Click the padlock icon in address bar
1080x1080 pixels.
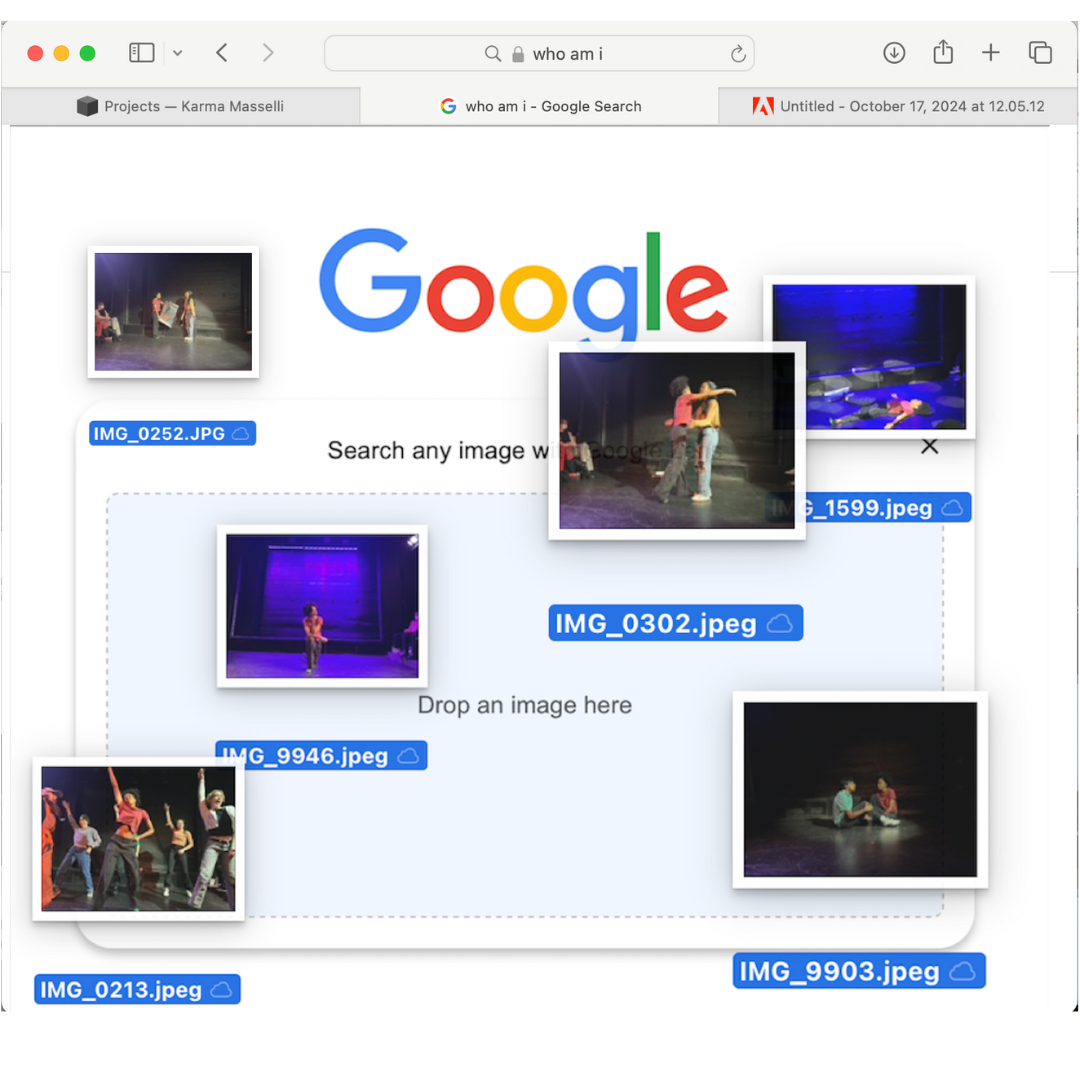[518, 54]
